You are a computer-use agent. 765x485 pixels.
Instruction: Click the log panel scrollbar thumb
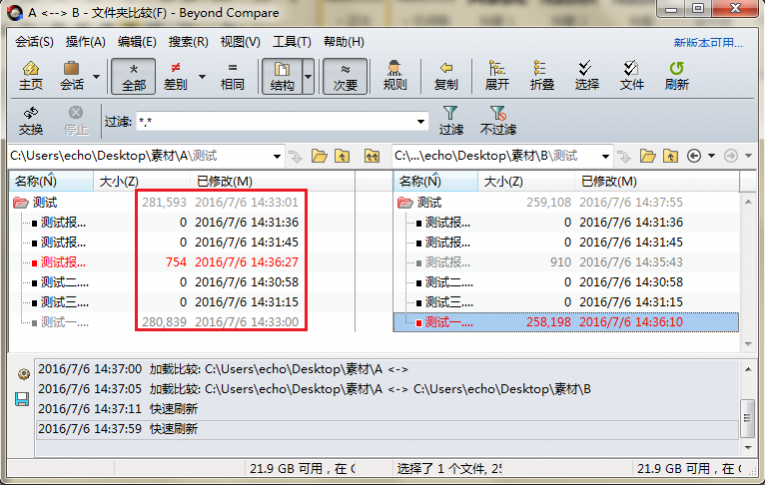coord(747,418)
